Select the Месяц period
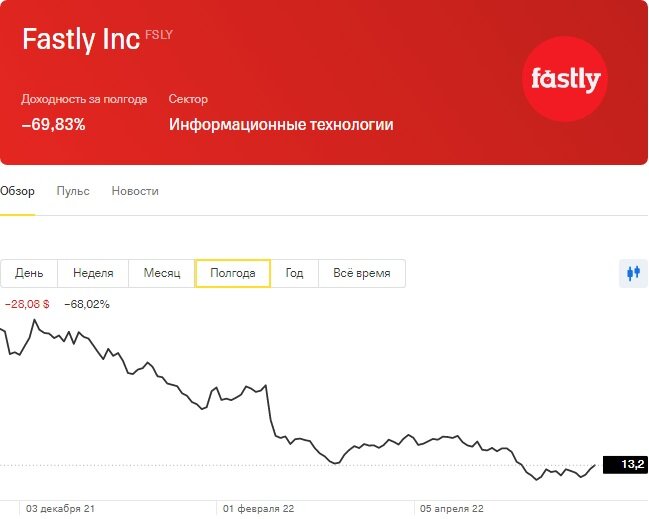Viewport: 649px width, 519px height. coord(162,273)
